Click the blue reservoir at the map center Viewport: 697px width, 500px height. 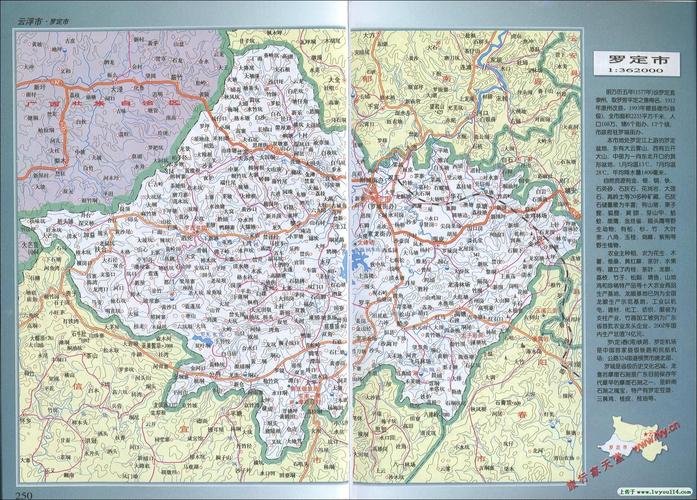(x=358, y=257)
